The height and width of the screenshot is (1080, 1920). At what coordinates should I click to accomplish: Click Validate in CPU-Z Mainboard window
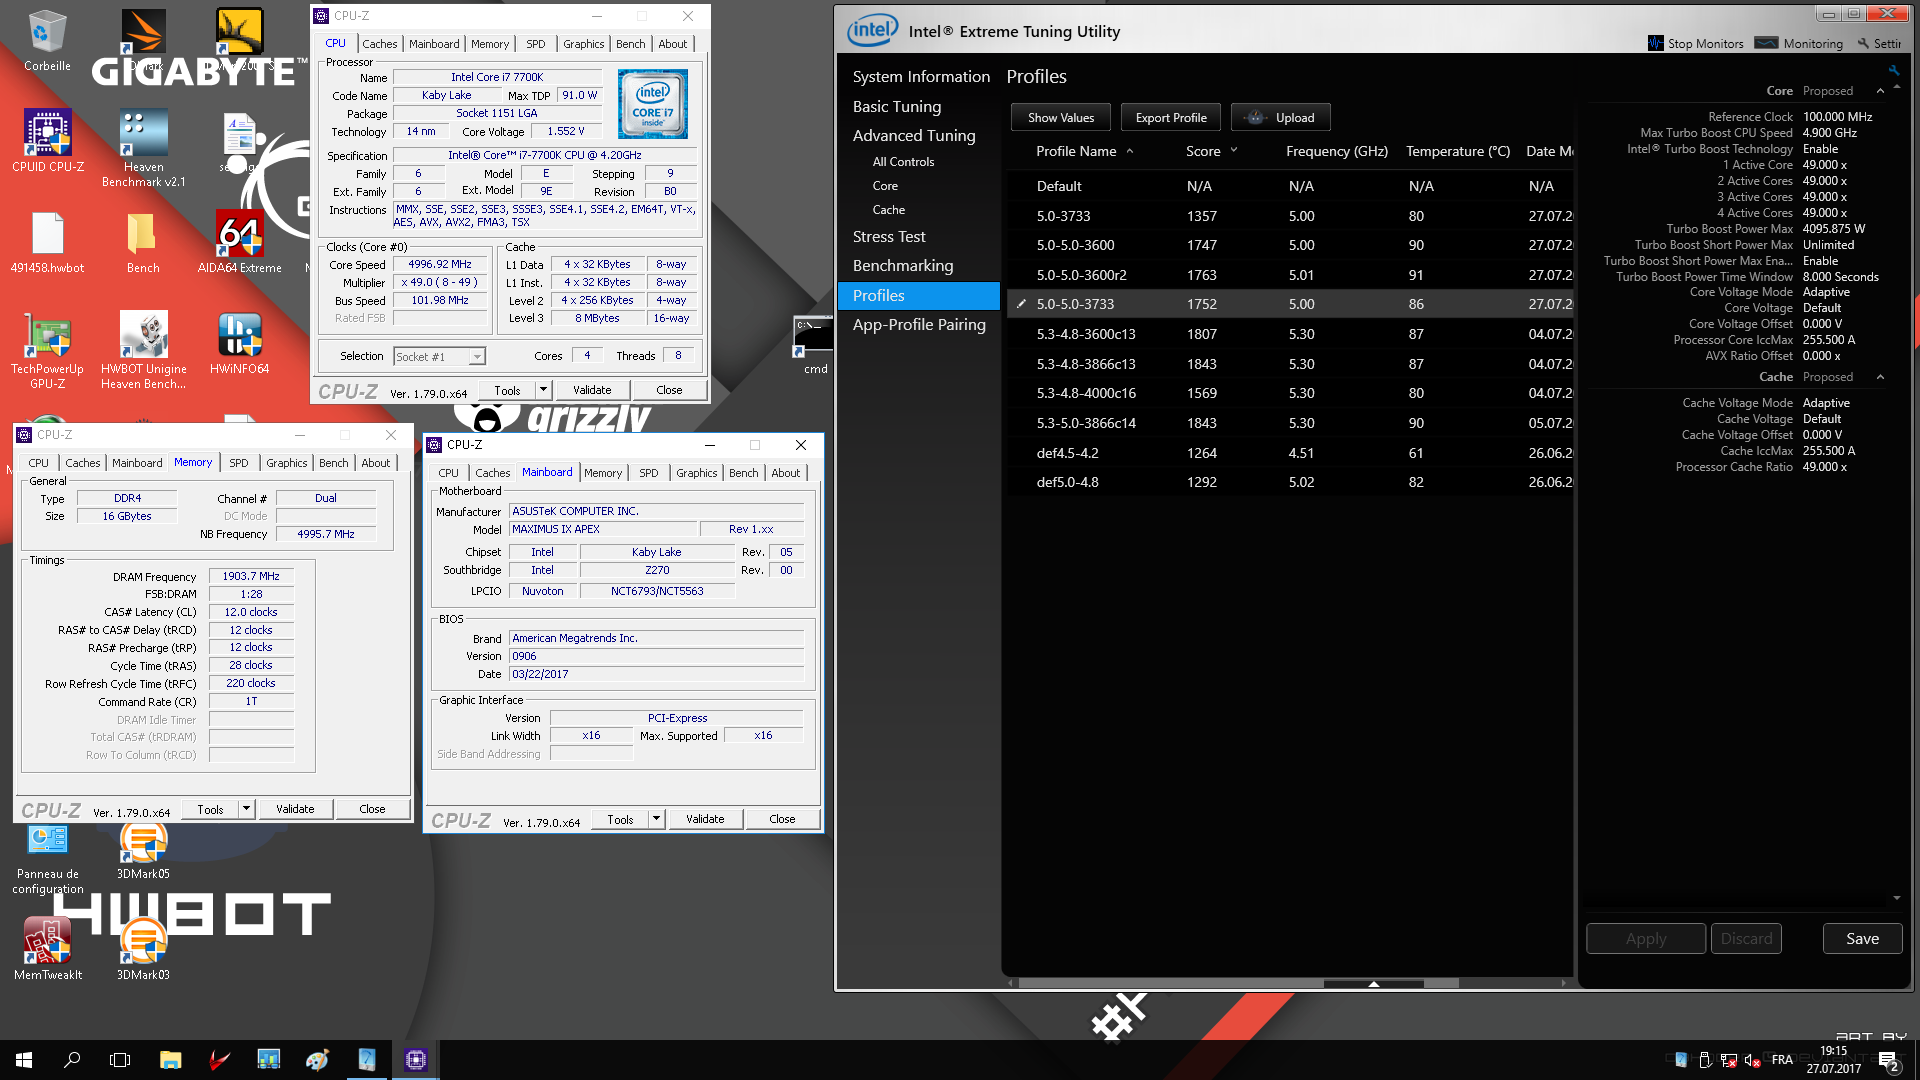point(705,819)
